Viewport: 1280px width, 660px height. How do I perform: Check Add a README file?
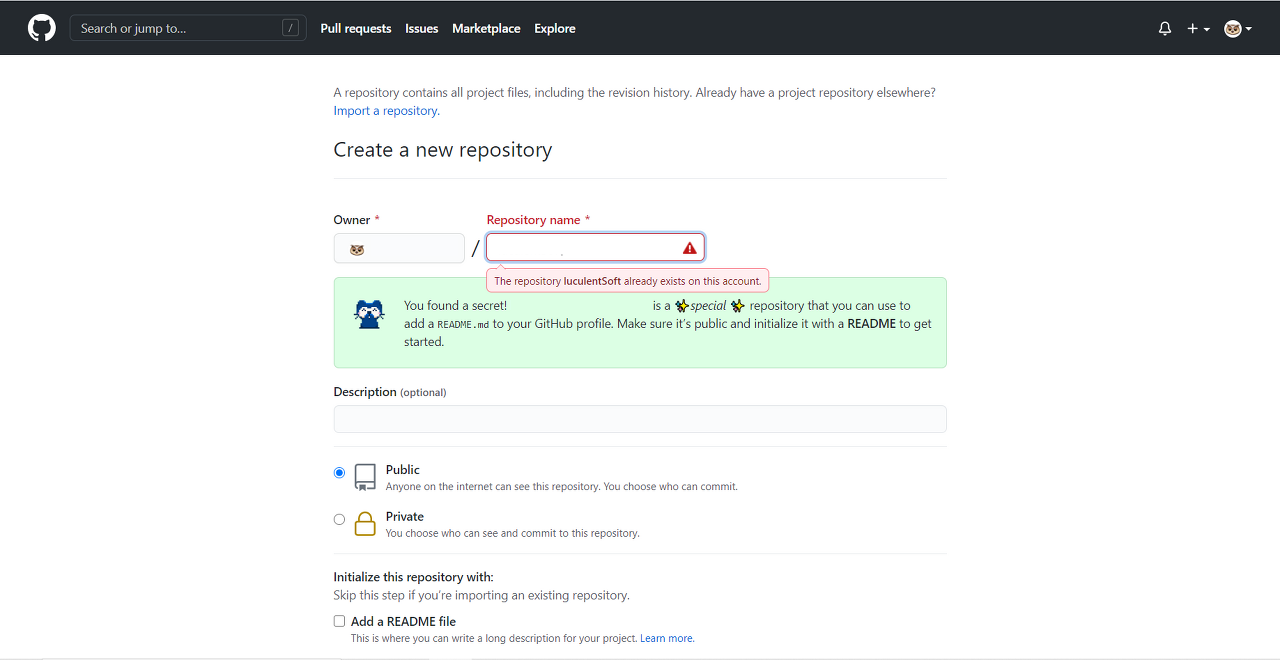coord(339,621)
